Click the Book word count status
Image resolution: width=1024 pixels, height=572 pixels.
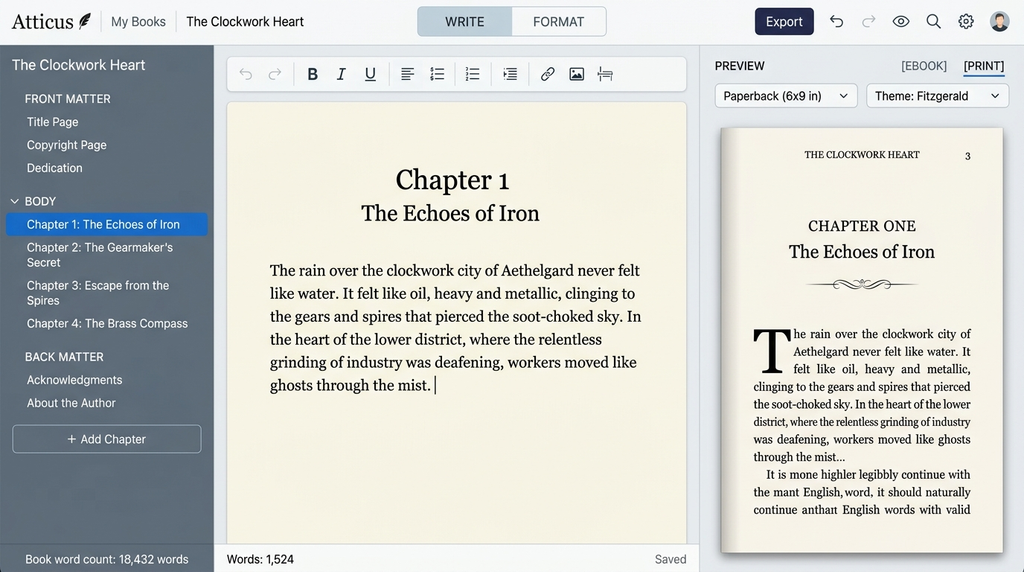pos(106,560)
